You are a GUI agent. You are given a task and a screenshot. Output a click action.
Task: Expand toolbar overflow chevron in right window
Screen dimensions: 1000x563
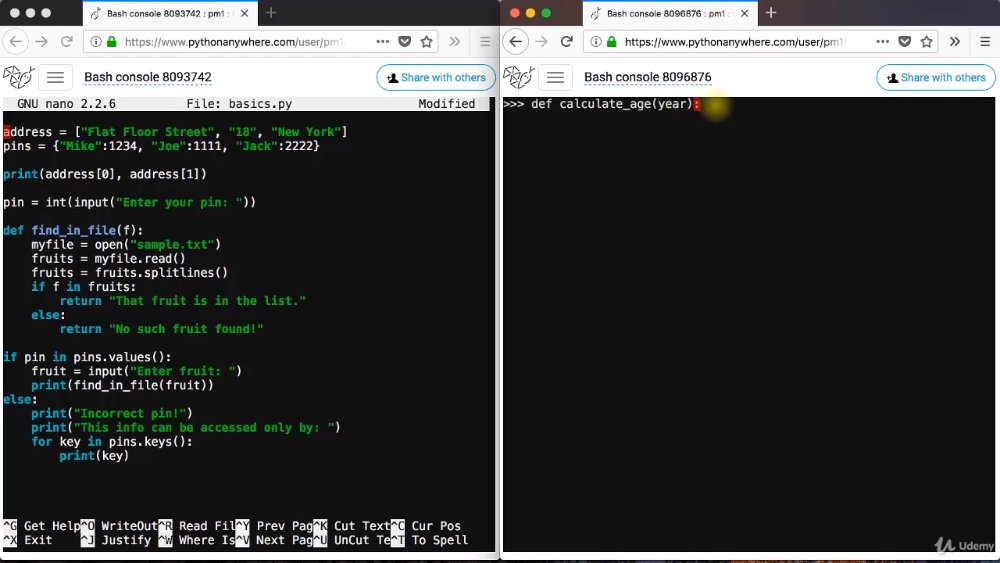click(955, 41)
